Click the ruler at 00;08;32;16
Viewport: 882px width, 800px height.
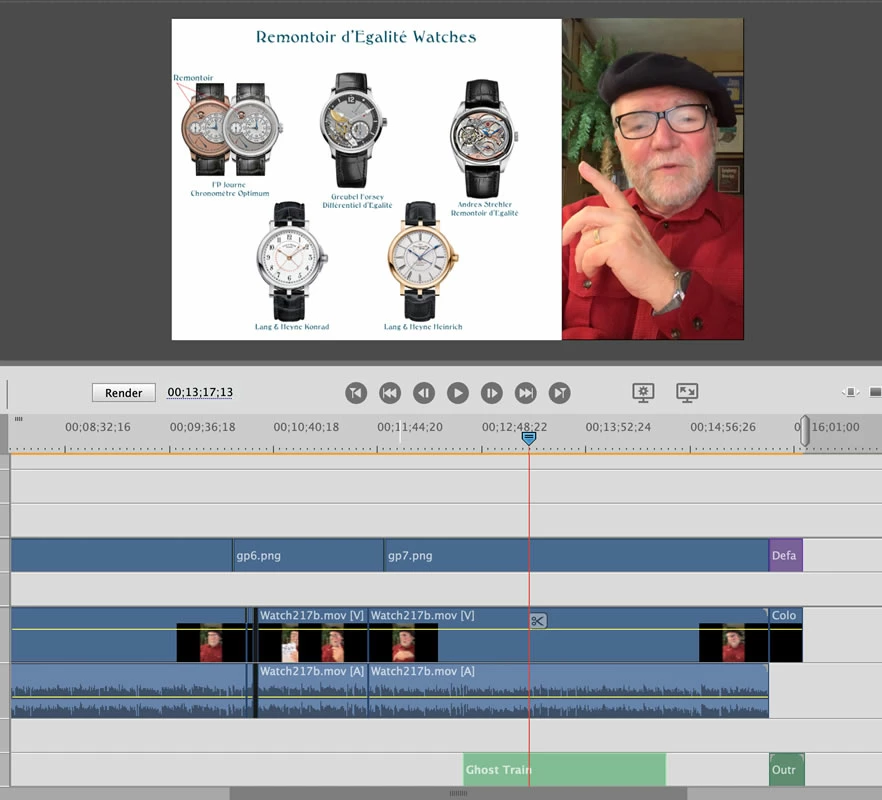point(98,427)
